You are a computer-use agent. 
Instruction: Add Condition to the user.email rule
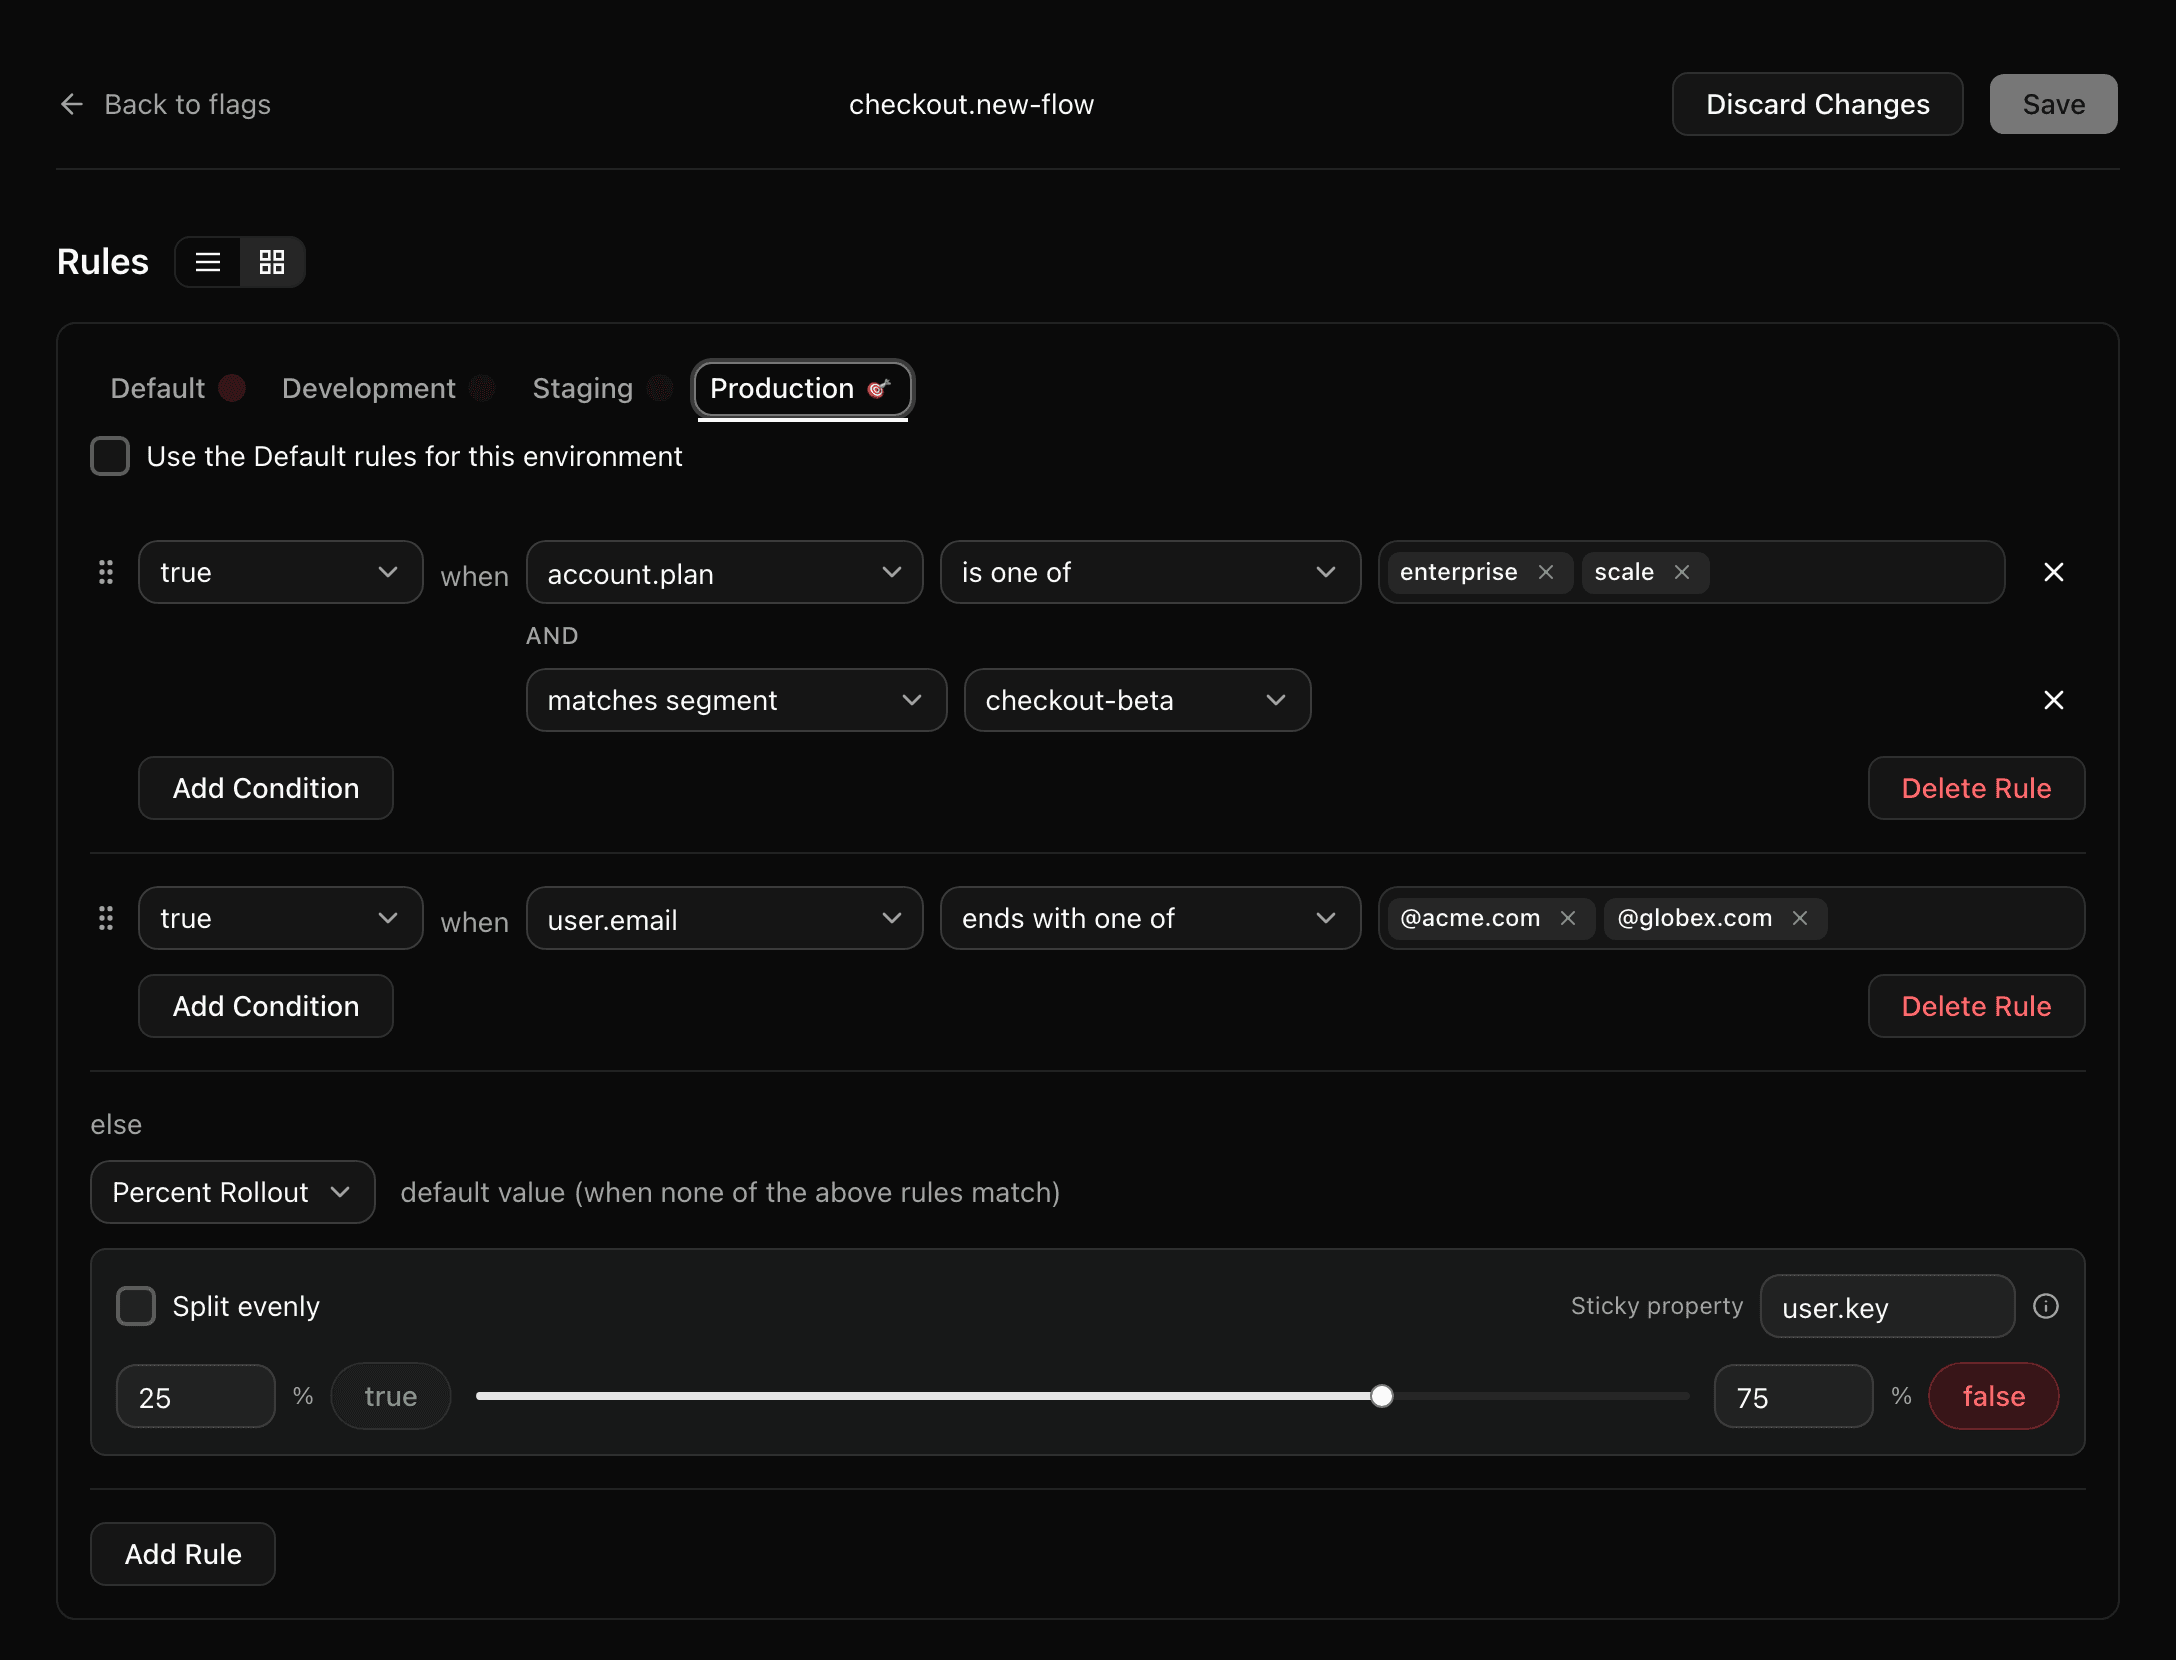(265, 1006)
